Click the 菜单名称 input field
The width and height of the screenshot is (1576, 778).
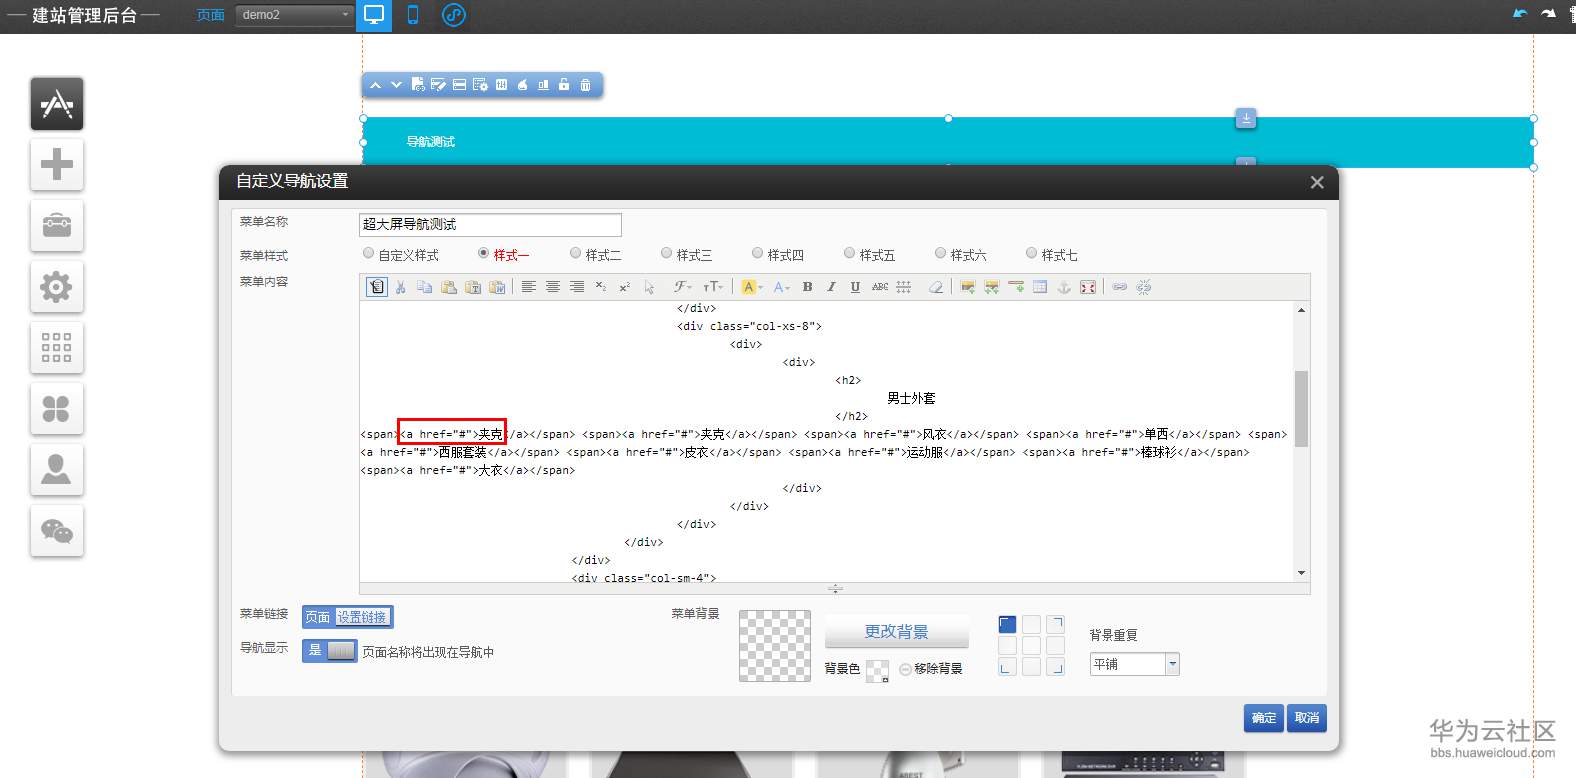(x=490, y=224)
